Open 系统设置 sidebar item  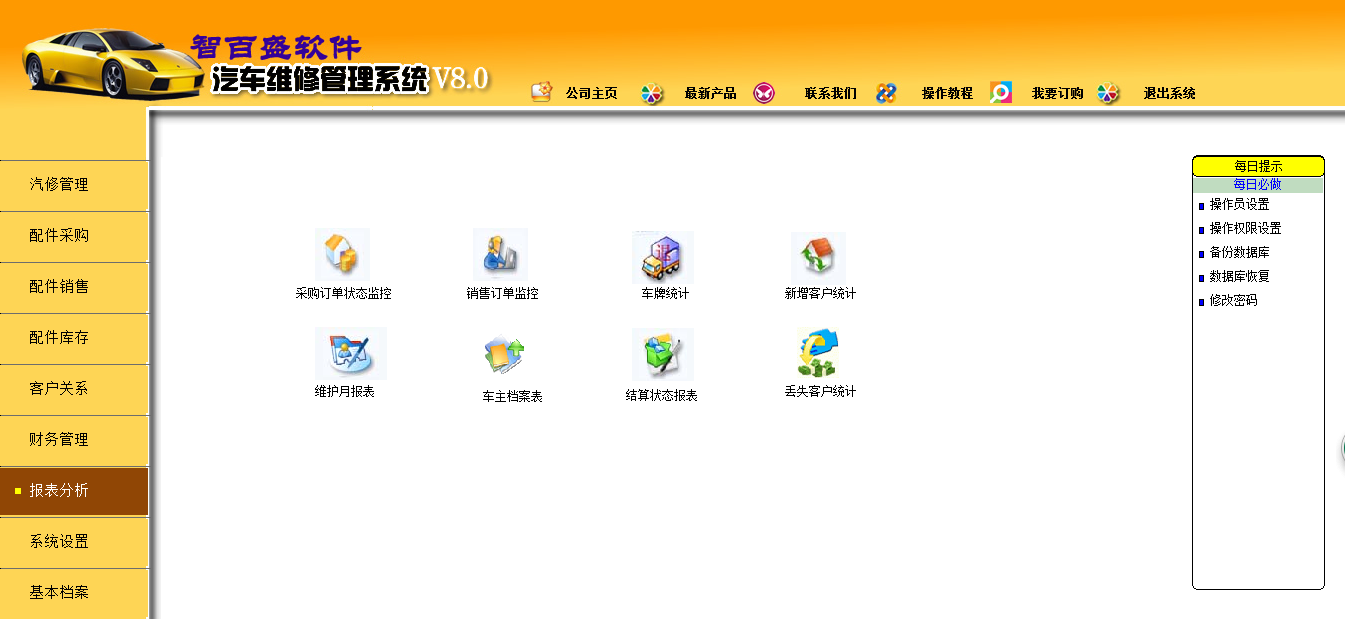click(x=59, y=542)
